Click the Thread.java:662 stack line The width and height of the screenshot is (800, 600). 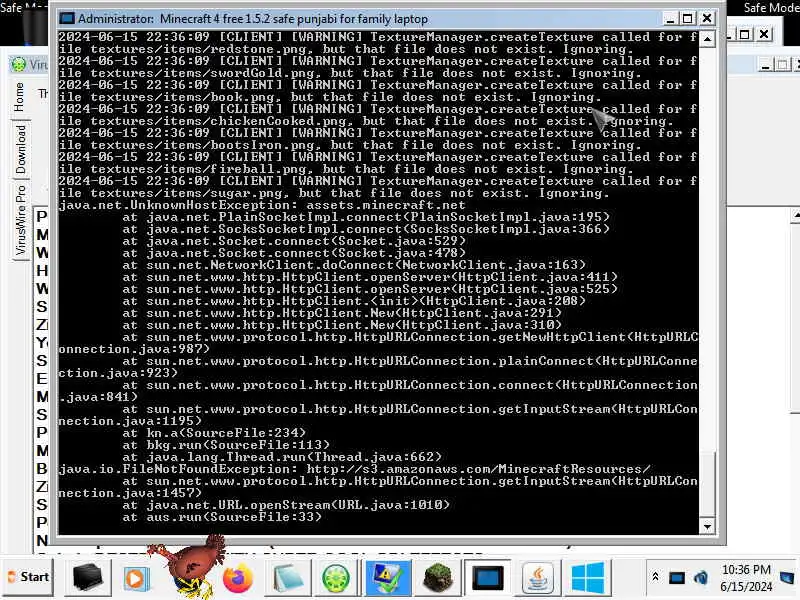282,457
